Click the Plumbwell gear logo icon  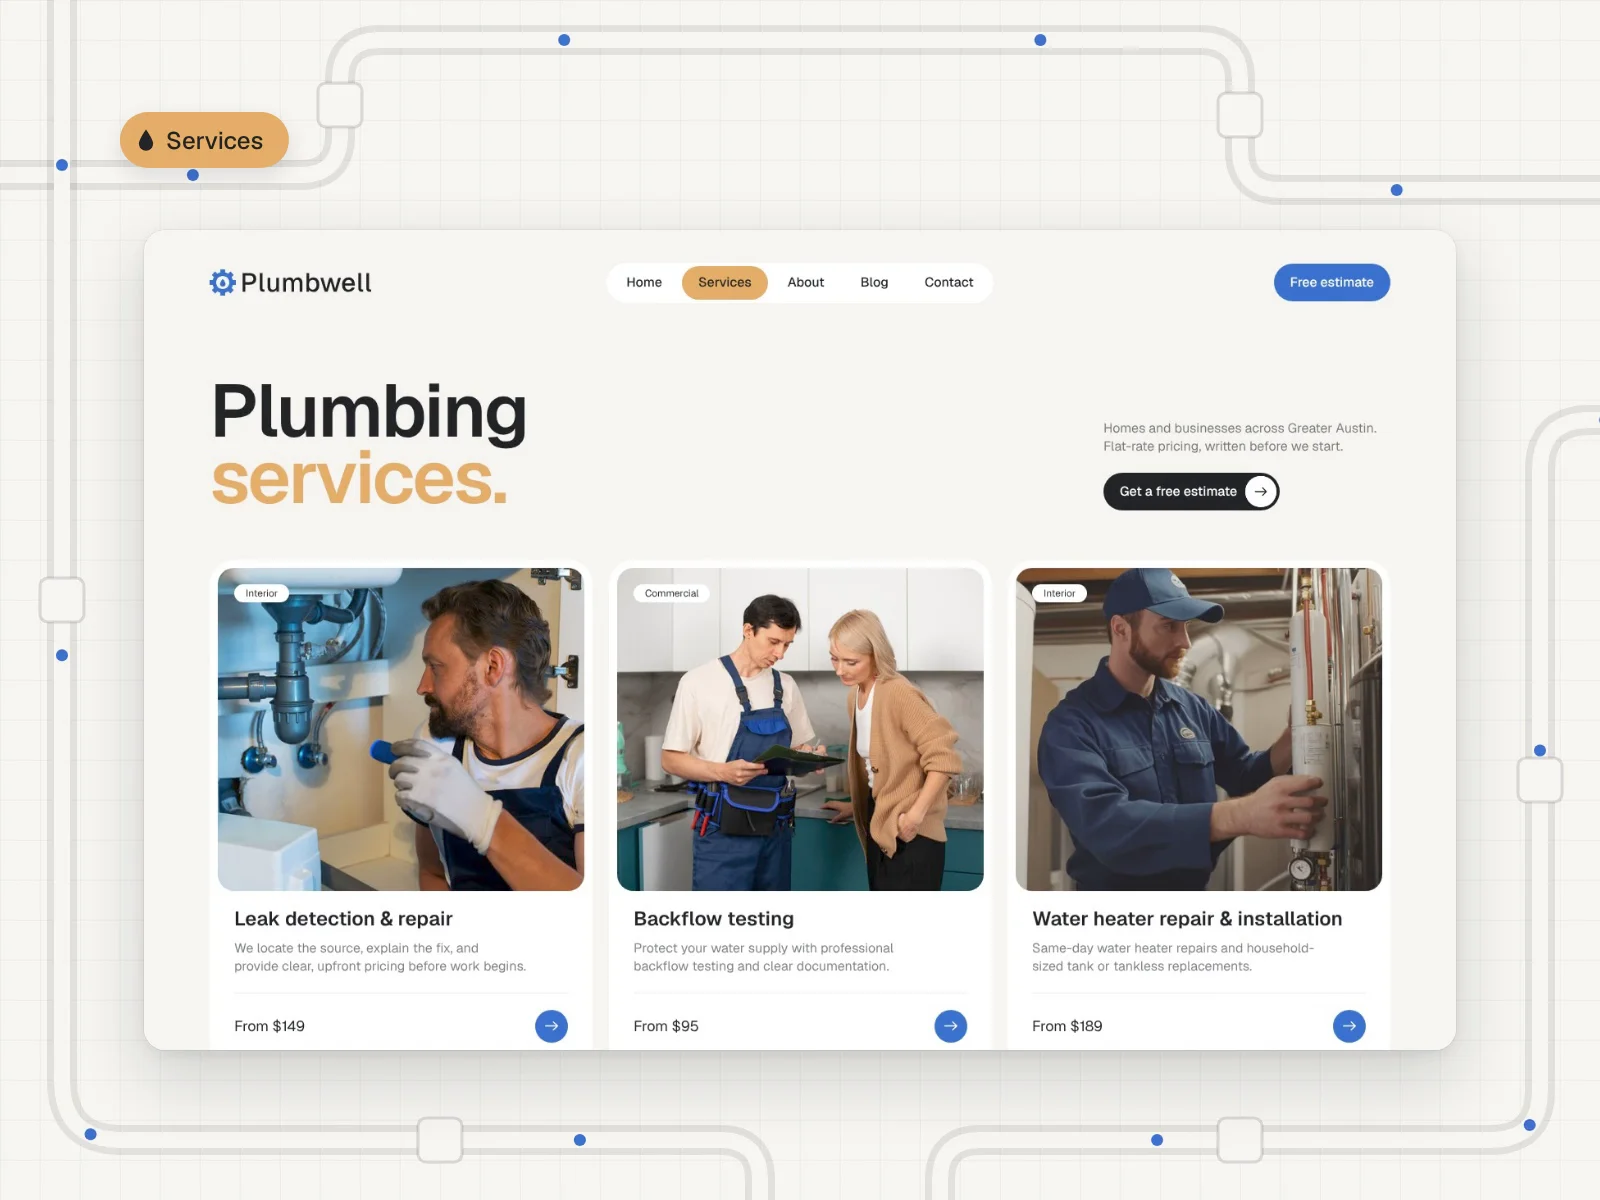point(222,282)
